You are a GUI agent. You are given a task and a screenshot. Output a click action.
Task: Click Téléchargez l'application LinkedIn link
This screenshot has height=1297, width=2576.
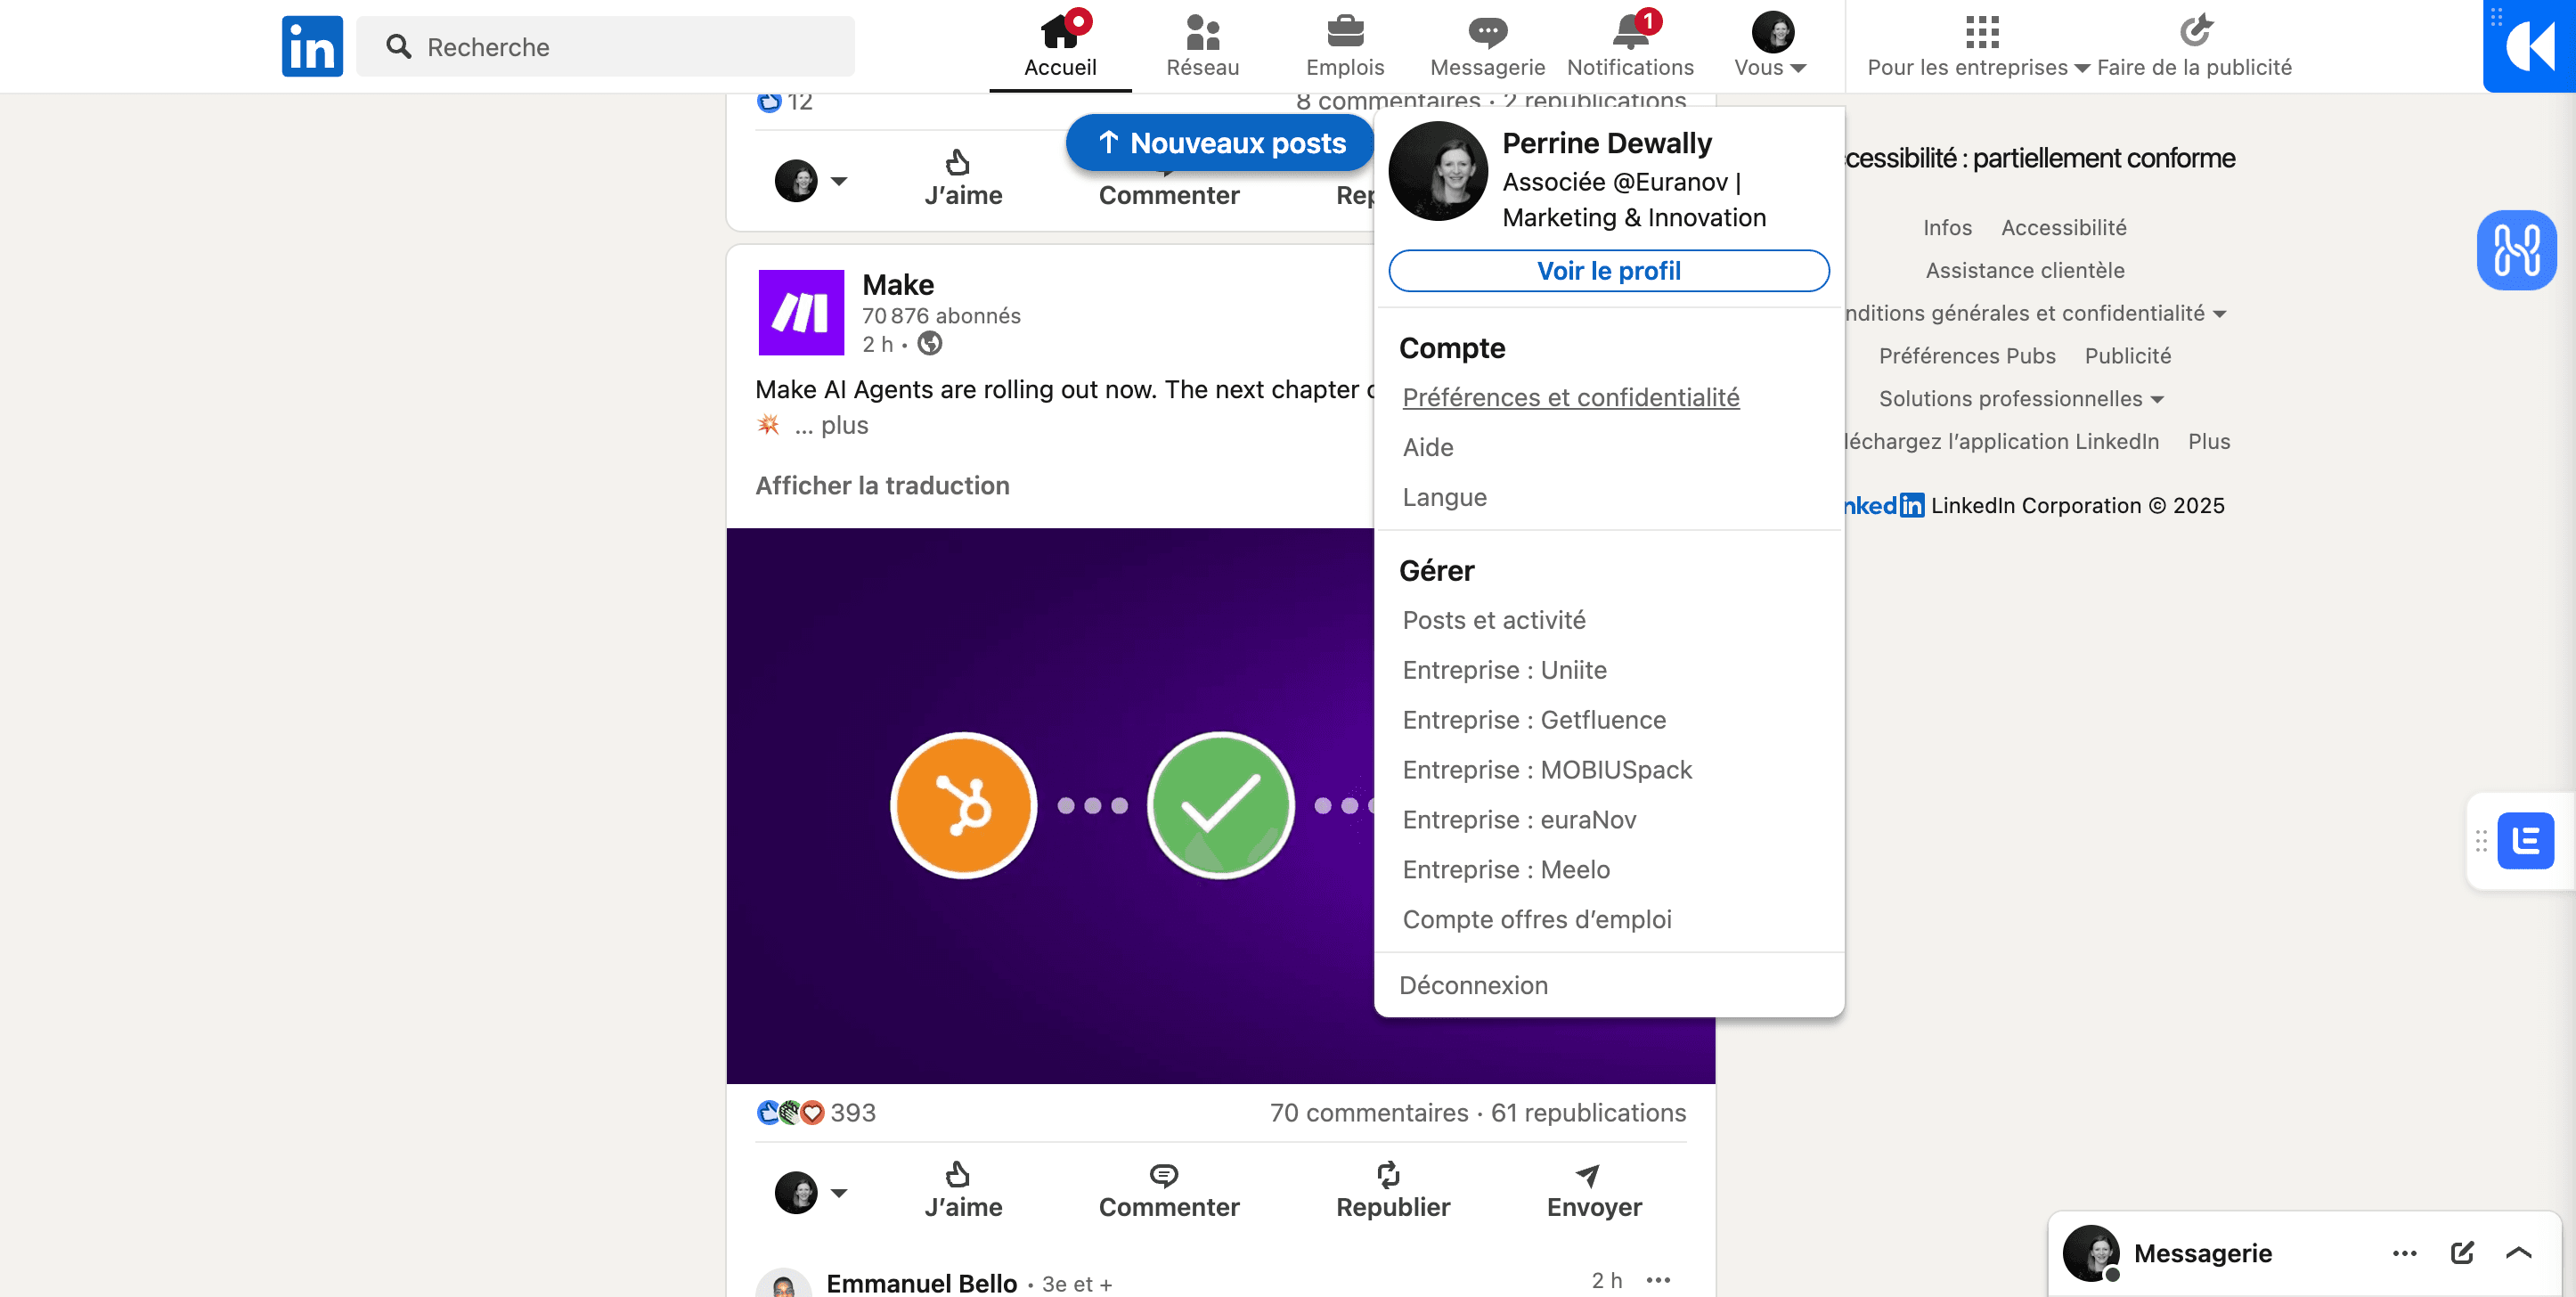tap(2003, 441)
